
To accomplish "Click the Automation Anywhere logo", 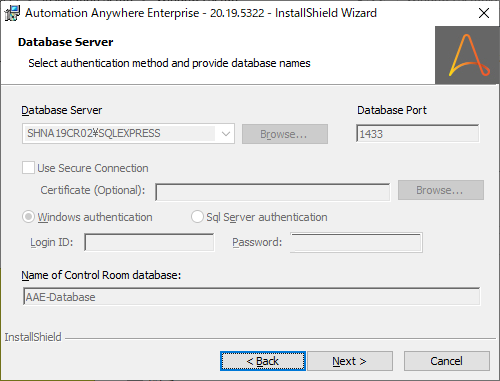I will pyautogui.click(x=468, y=55).
